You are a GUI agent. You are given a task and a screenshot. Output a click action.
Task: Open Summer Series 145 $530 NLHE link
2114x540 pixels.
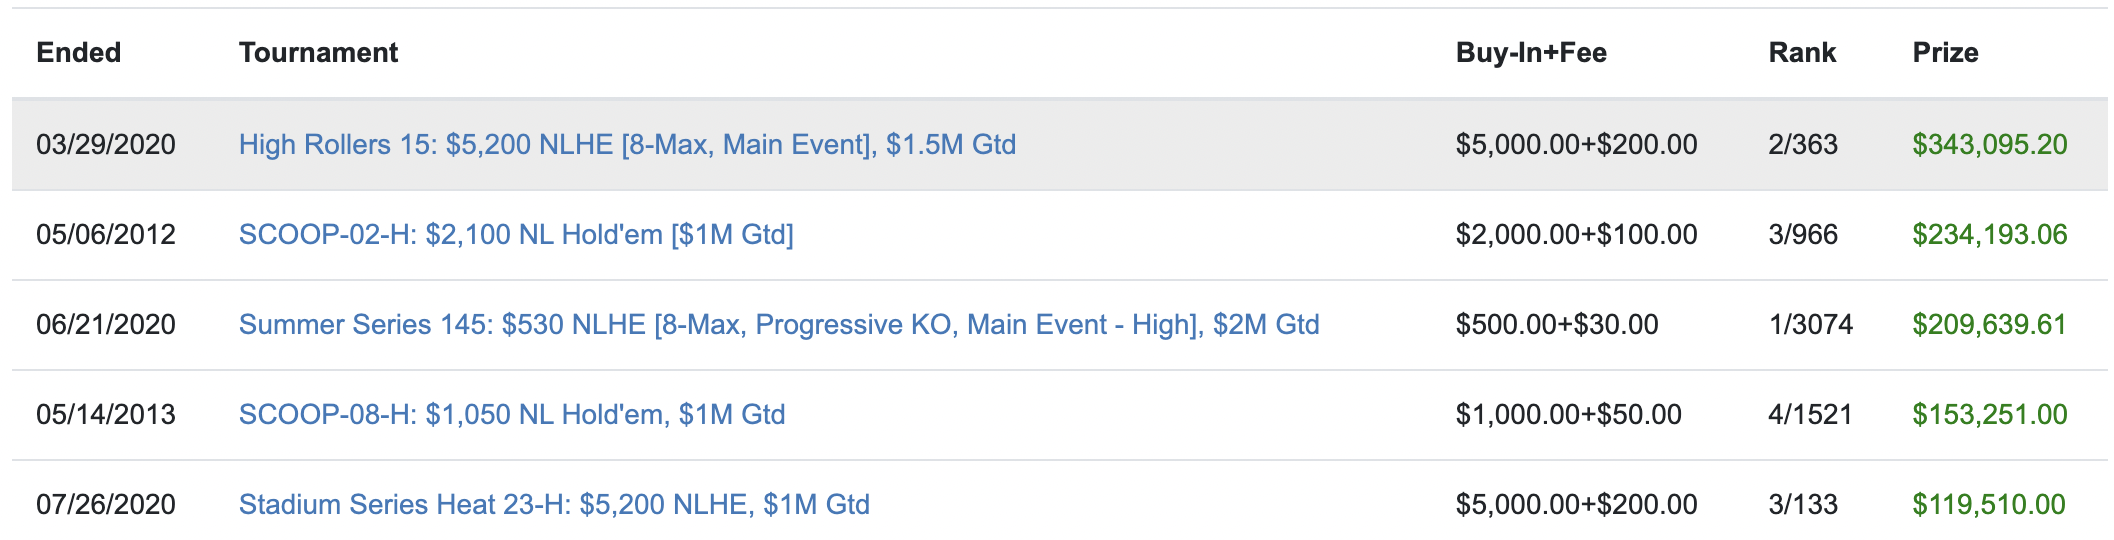tap(779, 325)
